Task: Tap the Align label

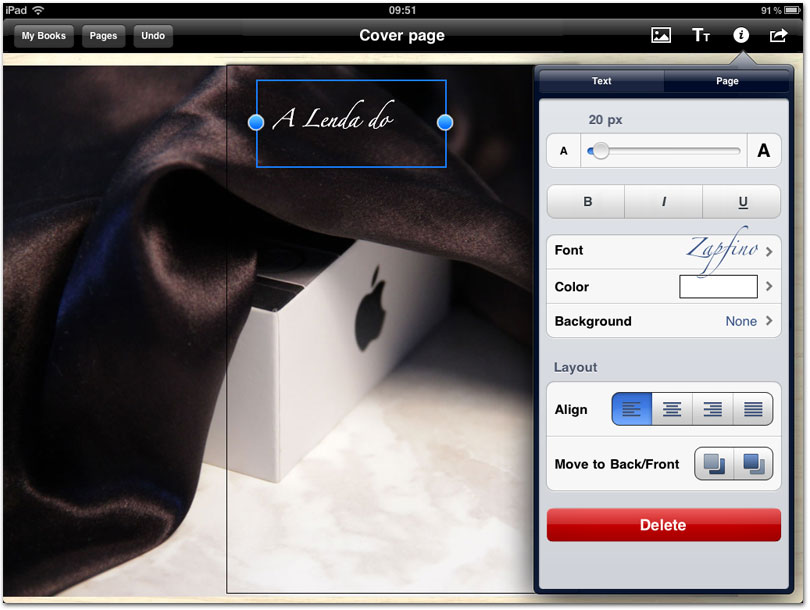Action: [571, 410]
